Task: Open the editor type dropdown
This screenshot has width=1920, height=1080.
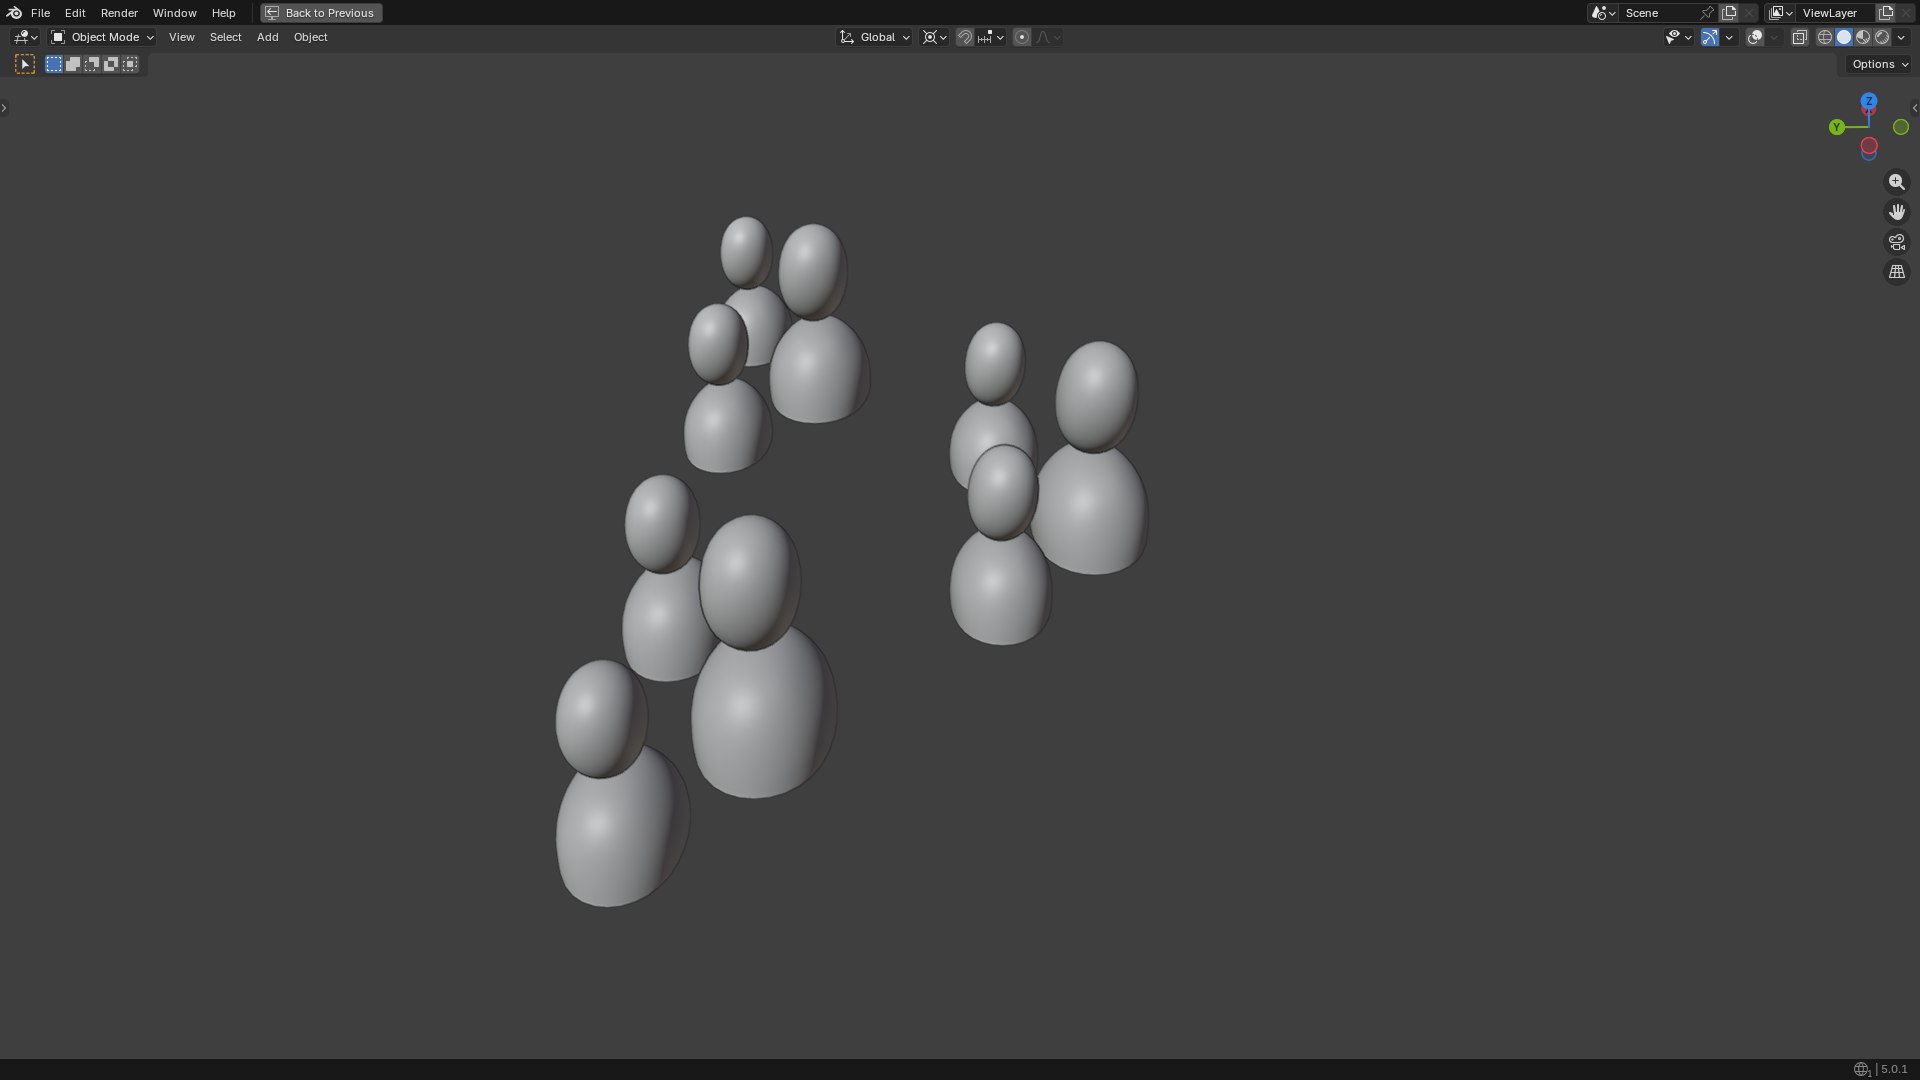Action: 25,37
